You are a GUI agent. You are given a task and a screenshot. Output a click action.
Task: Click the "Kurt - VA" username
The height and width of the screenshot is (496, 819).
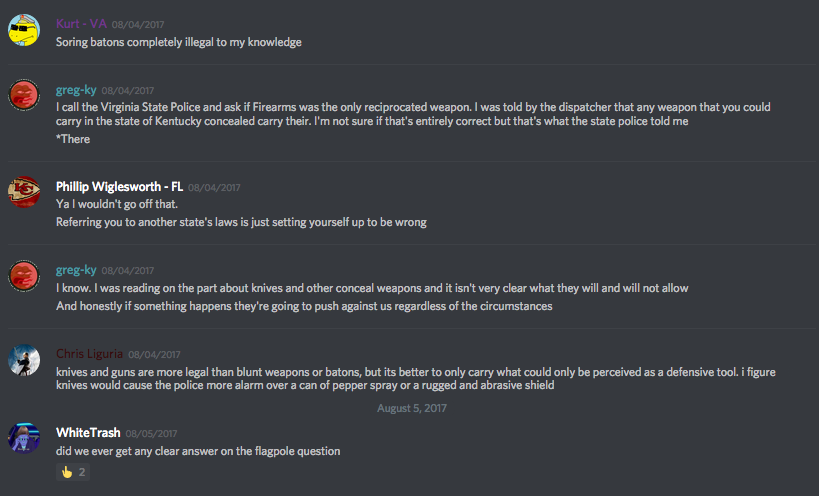(x=81, y=23)
